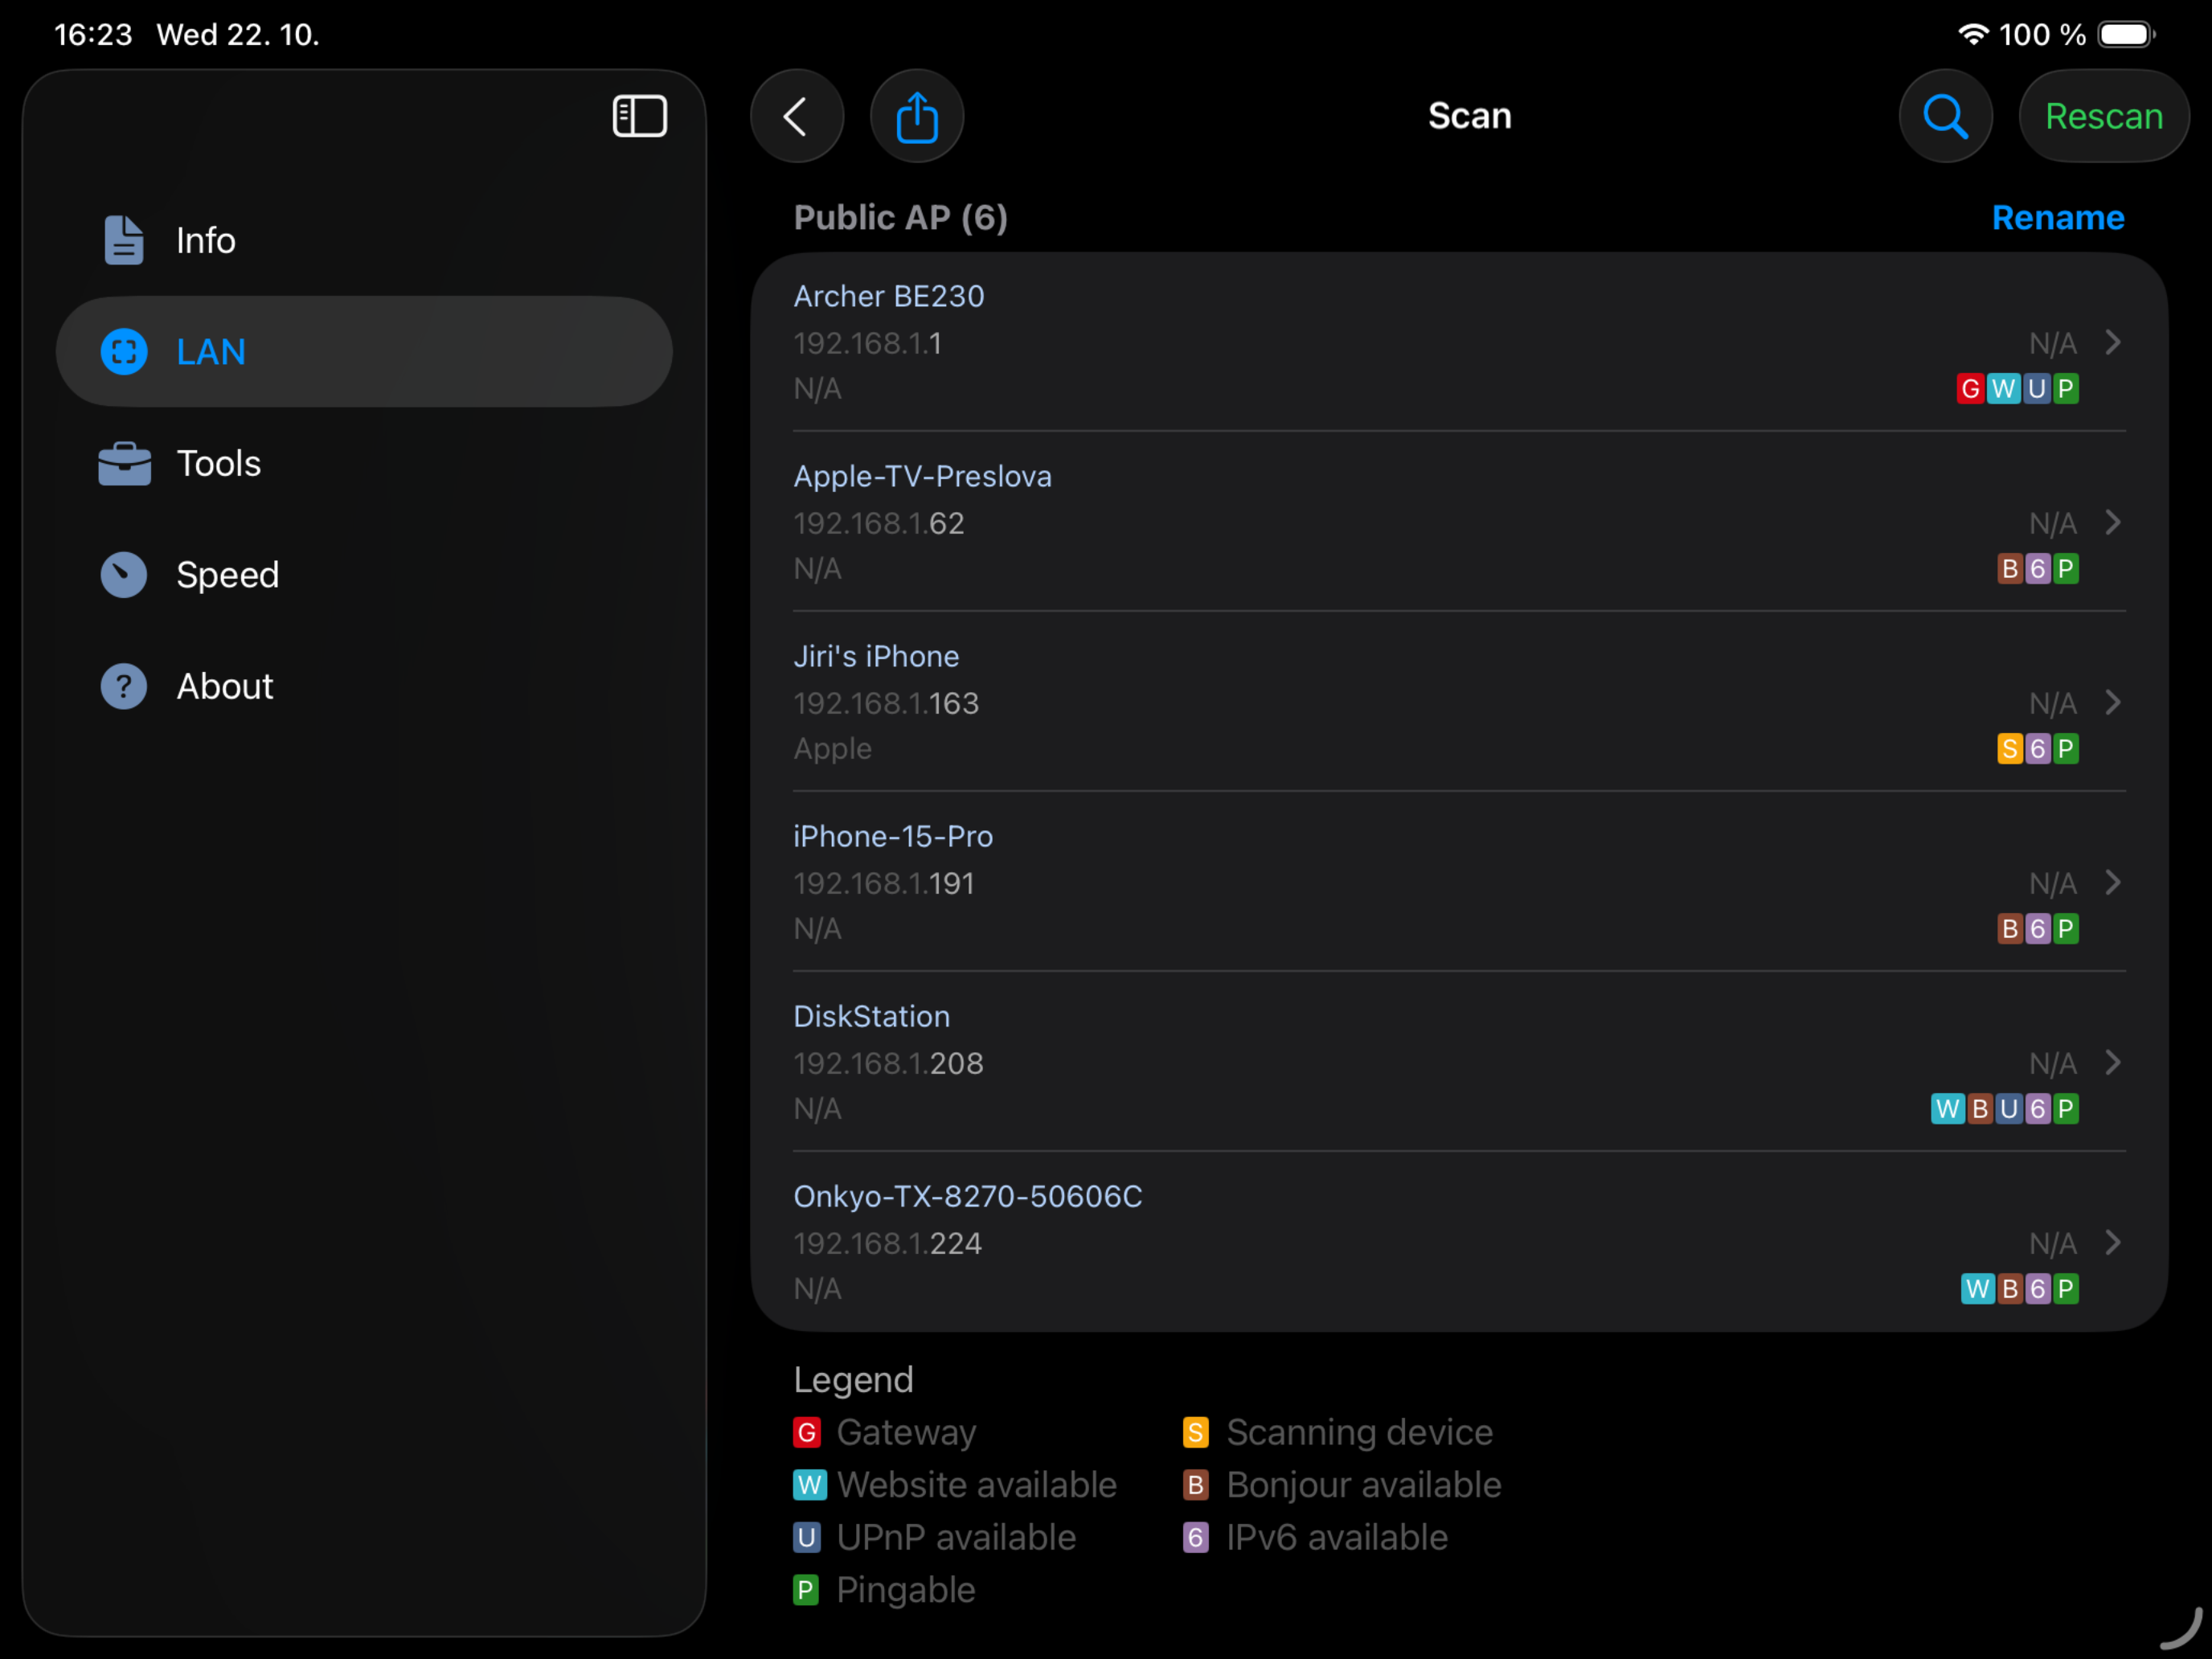This screenshot has width=2212, height=1659.
Task: Click the Gateway badge on Archer BE230
Action: click(x=1970, y=388)
